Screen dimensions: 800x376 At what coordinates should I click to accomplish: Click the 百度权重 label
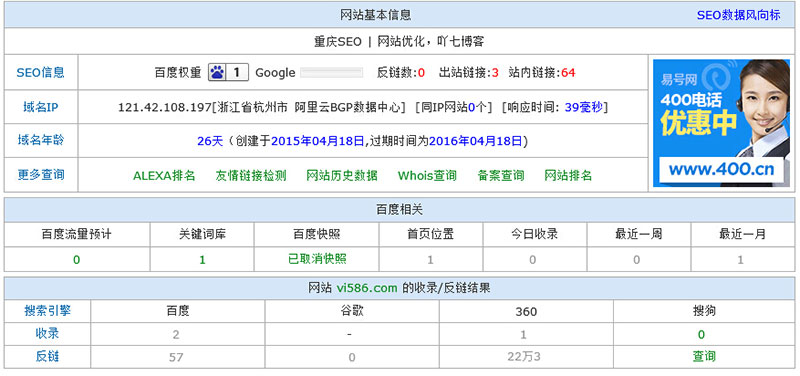[x=178, y=72]
